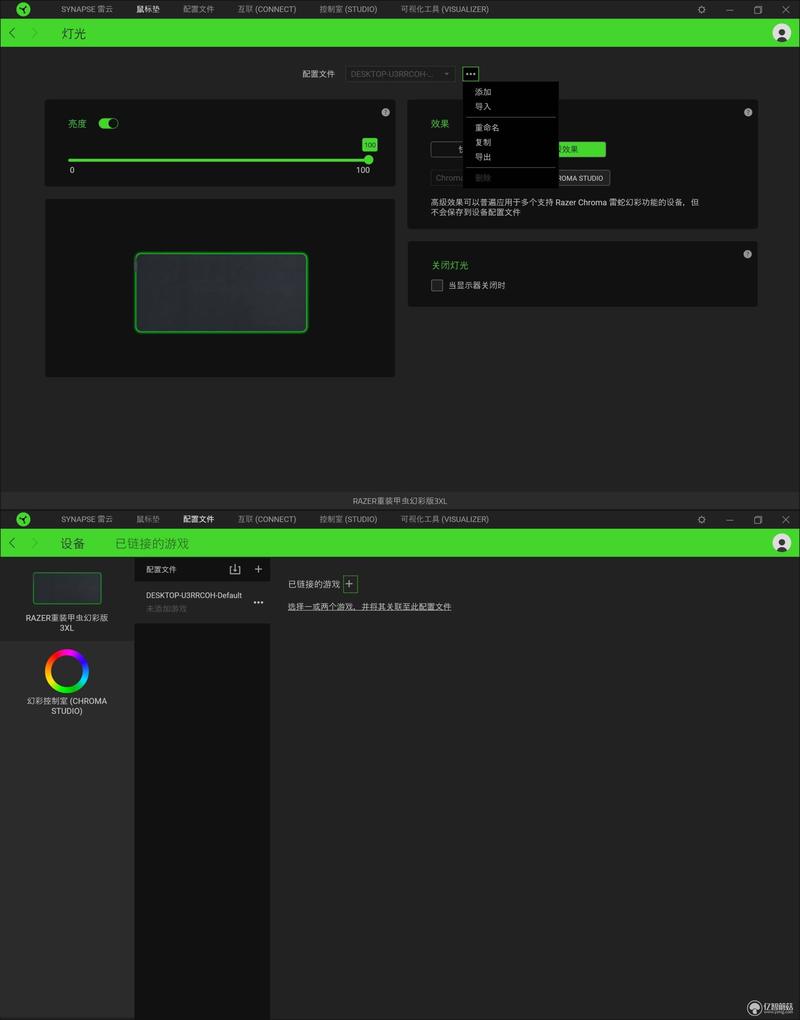Open 控制室 (STUDIO) tab in 设备 window
Viewport: 800px width, 1020px height.
pos(348,519)
